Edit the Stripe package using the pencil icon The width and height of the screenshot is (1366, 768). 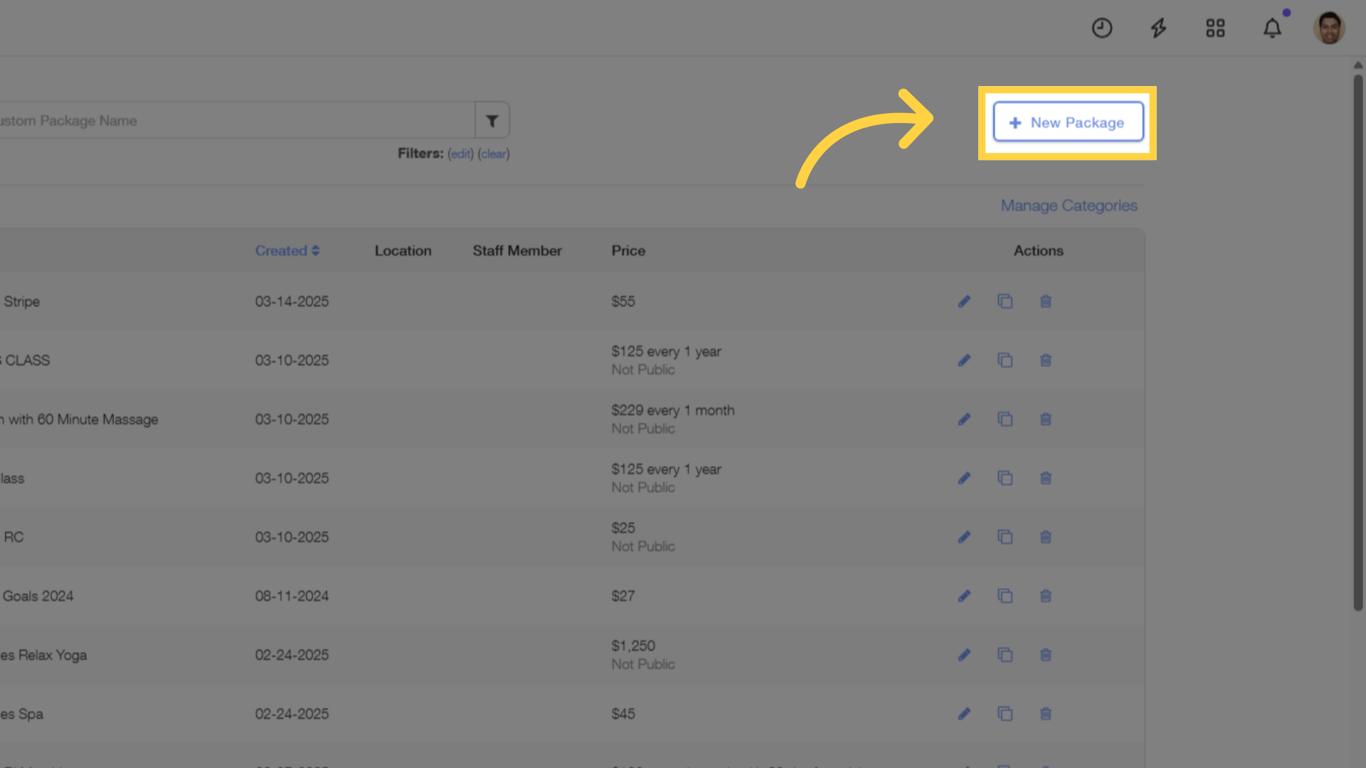tap(964, 301)
